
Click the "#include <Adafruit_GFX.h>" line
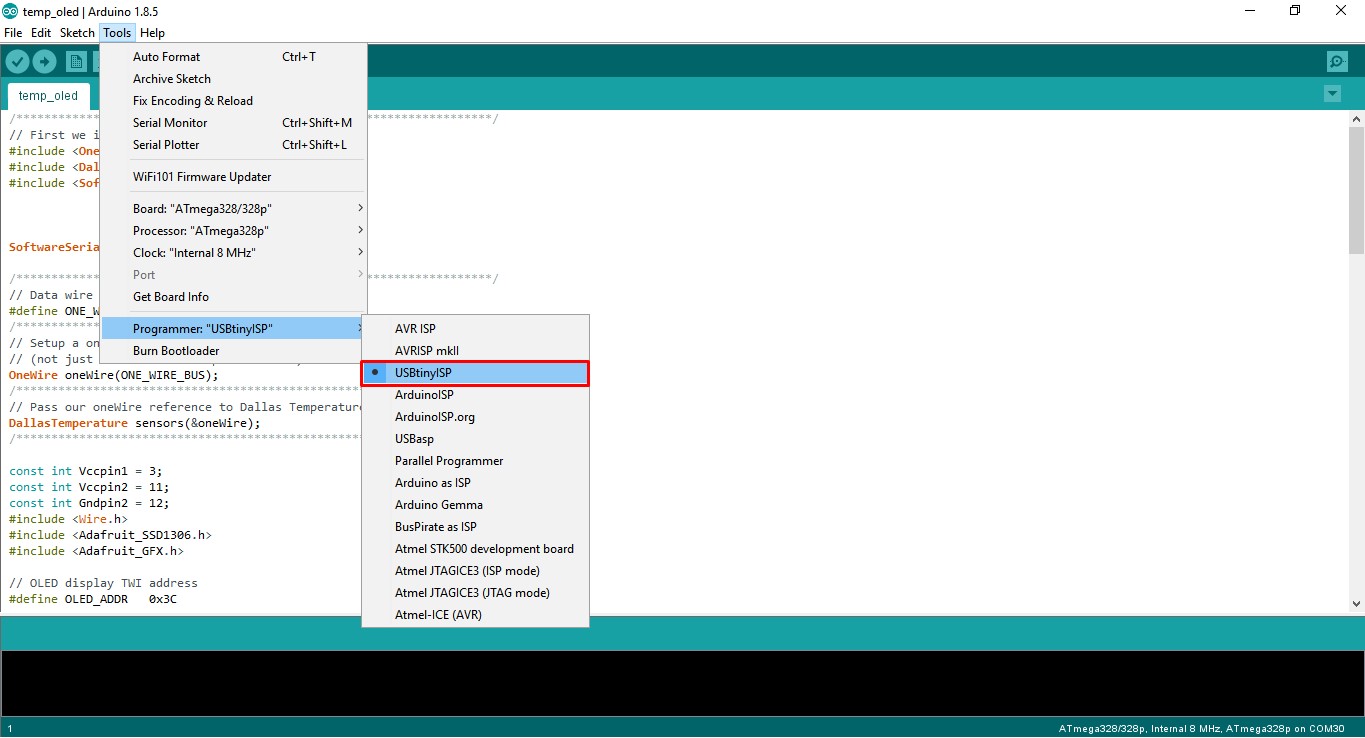click(96, 551)
